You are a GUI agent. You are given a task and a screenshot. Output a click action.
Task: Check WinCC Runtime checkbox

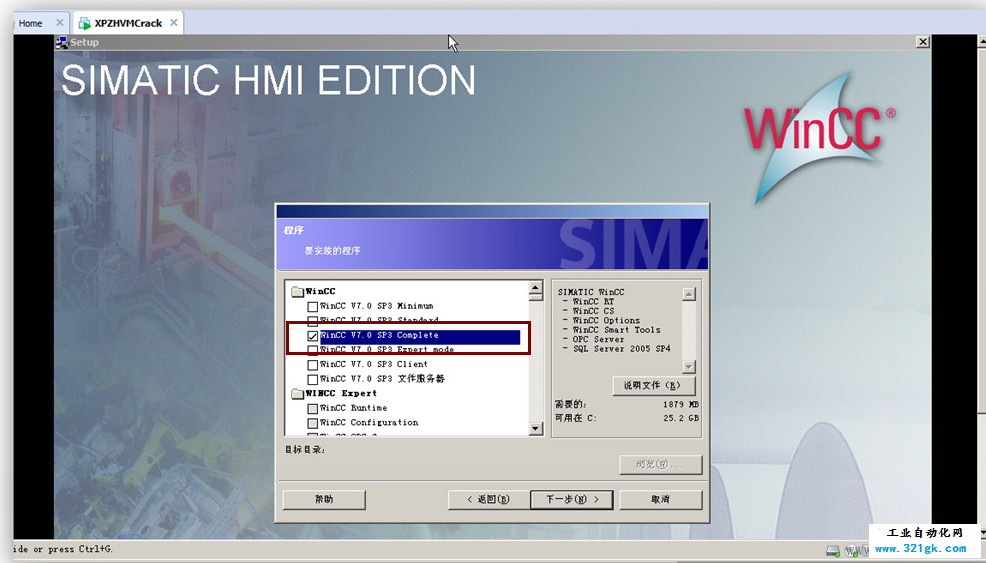313,408
